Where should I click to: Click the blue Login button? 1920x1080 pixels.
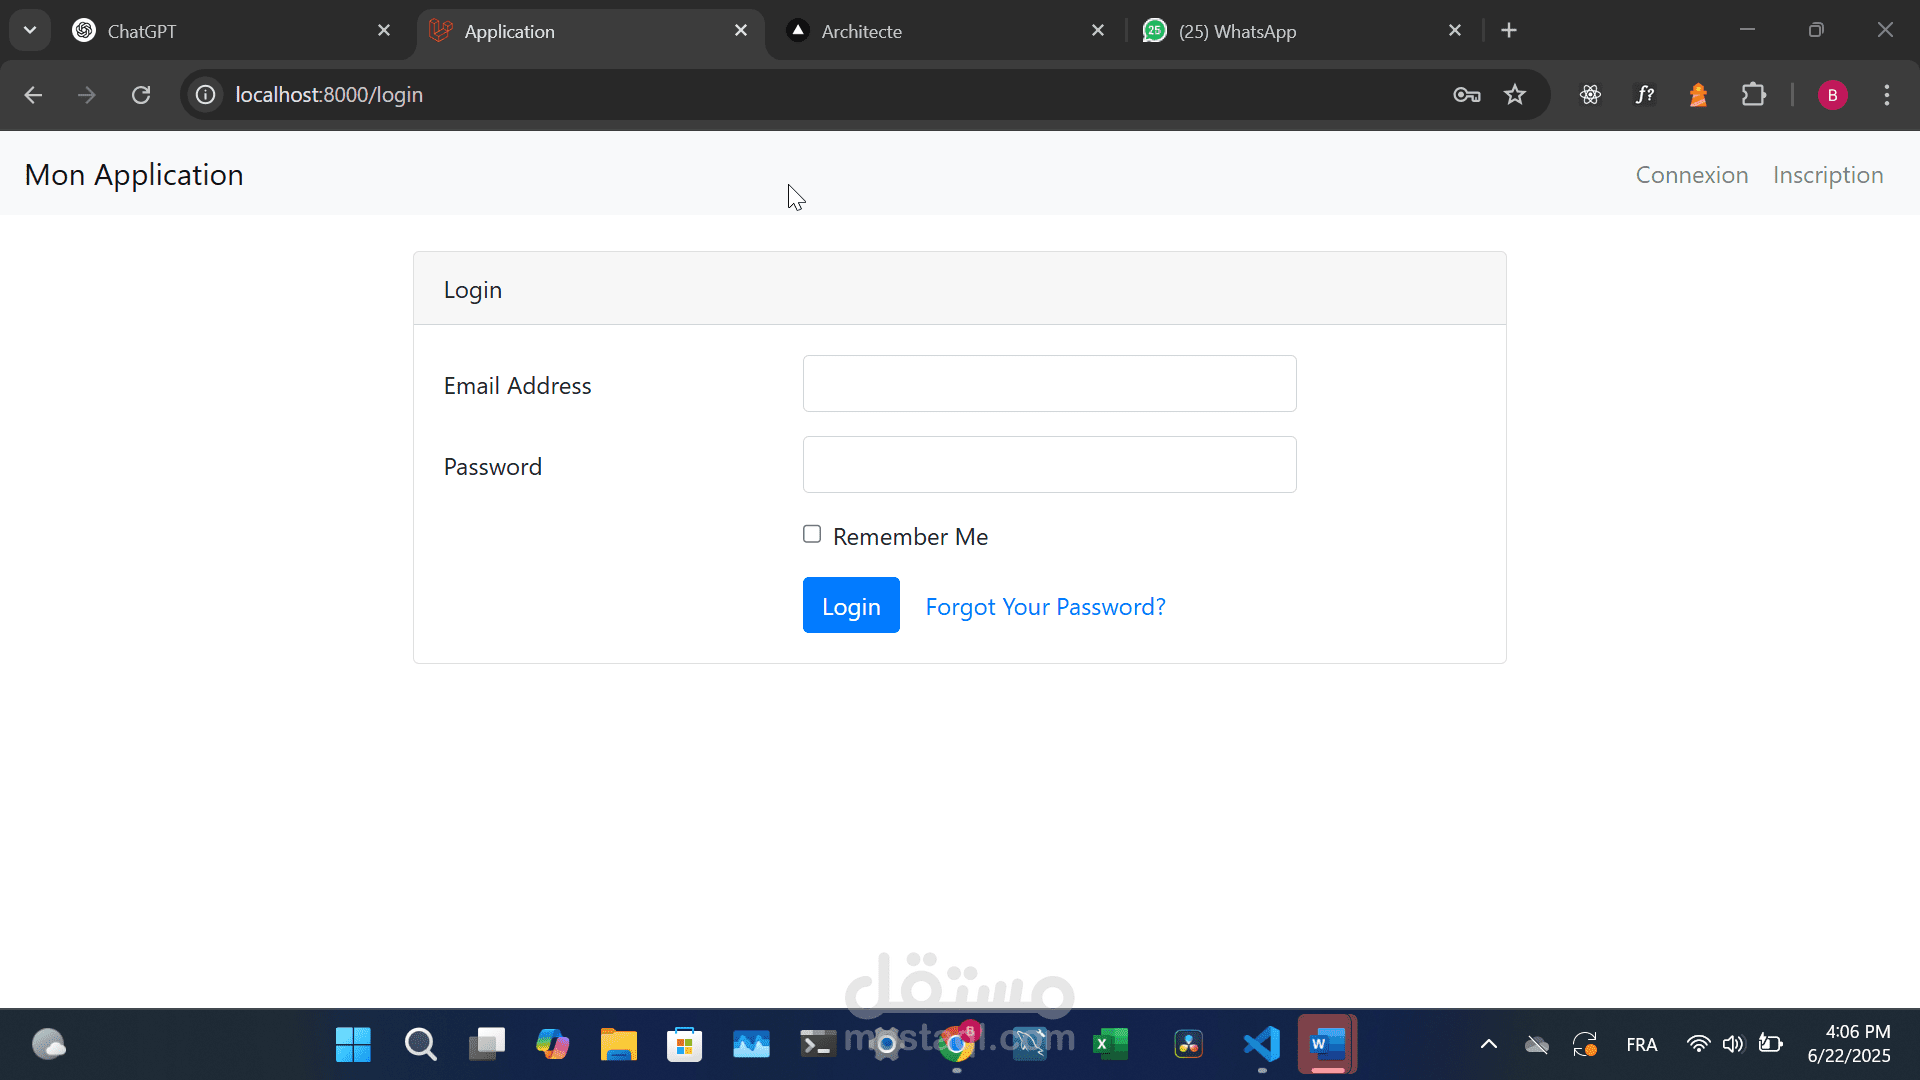851,605
